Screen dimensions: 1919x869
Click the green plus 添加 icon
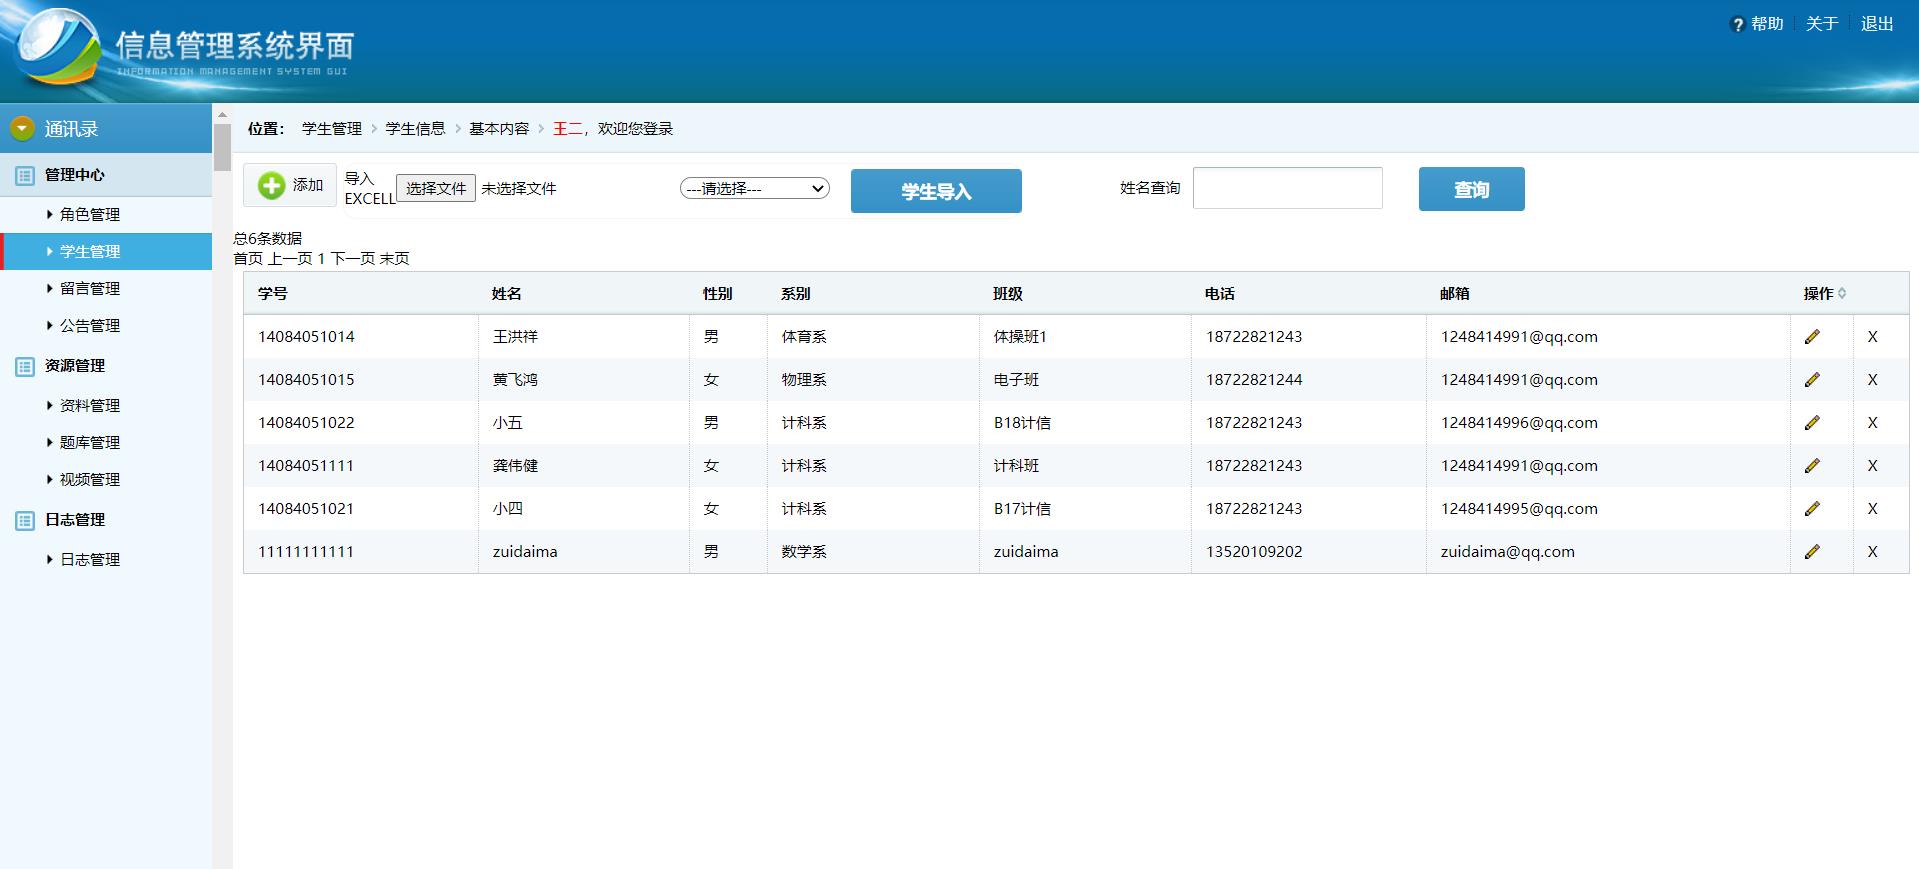click(271, 185)
